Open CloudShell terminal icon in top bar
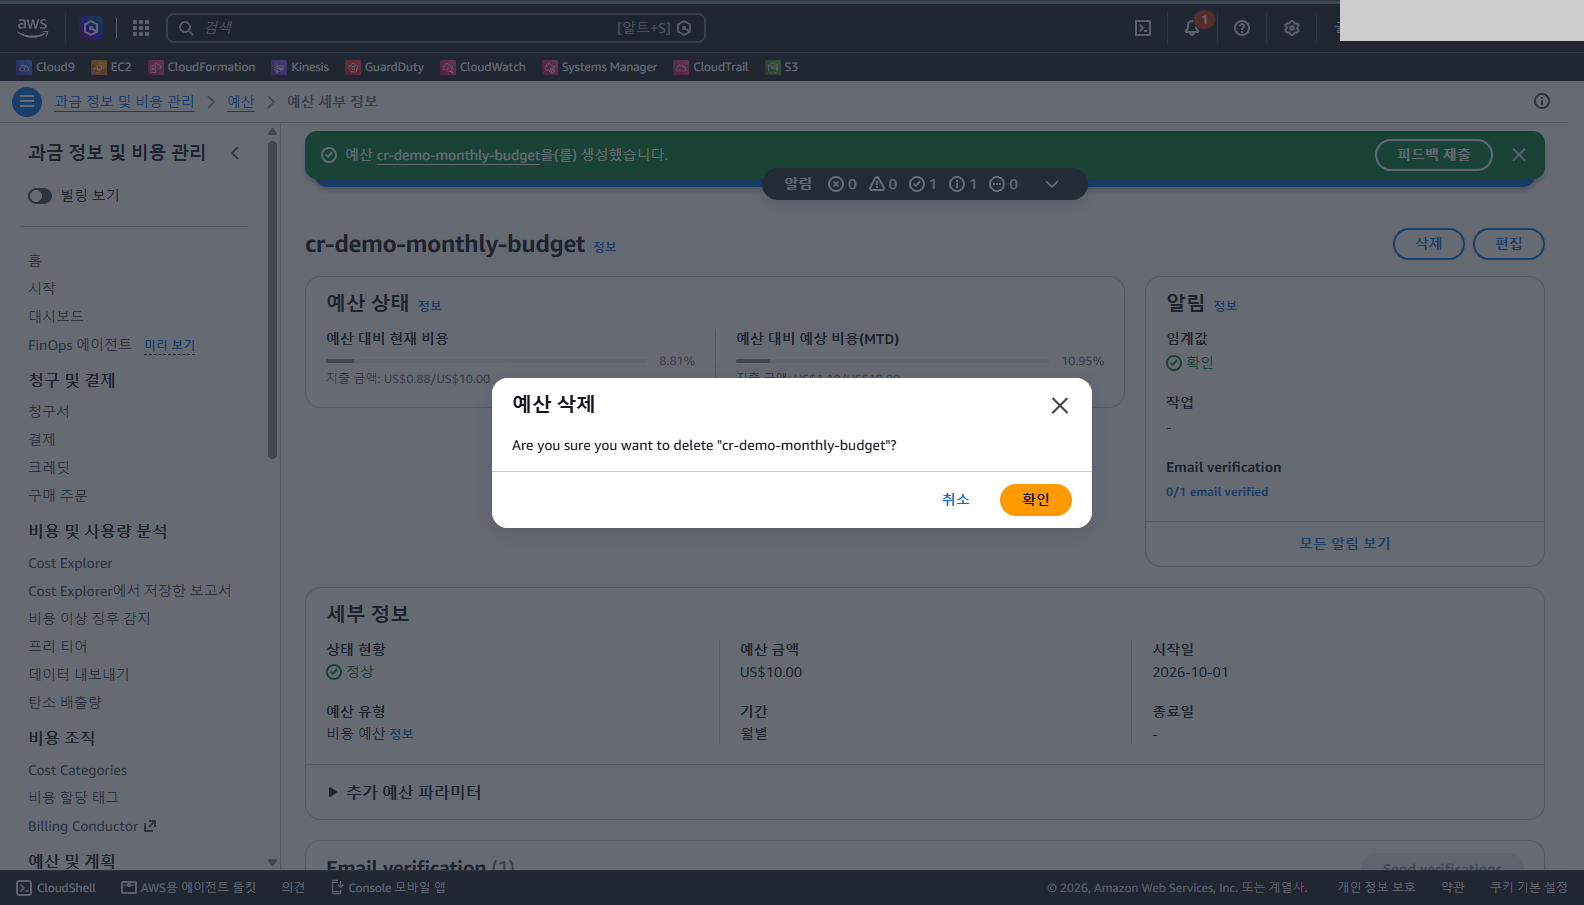The image size is (1584, 905). [x=1143, y=28]
